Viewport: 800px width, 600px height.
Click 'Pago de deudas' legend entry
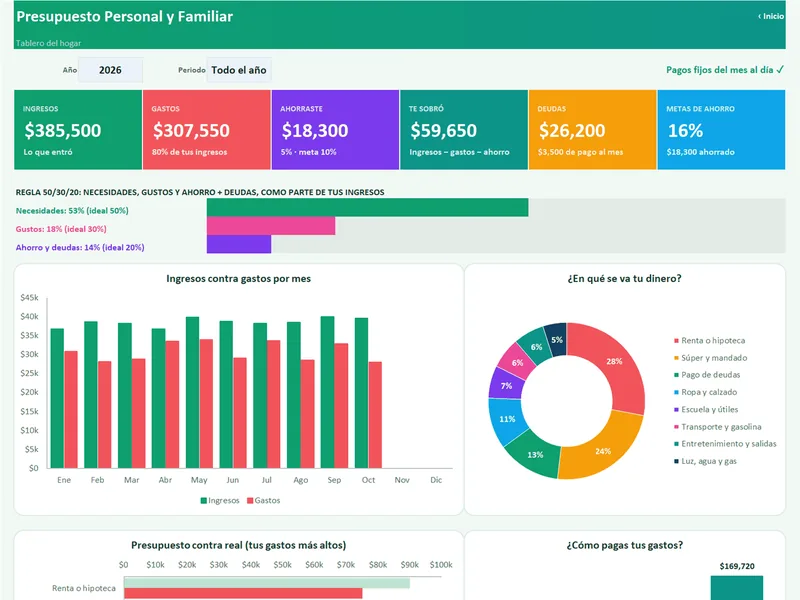707,374
